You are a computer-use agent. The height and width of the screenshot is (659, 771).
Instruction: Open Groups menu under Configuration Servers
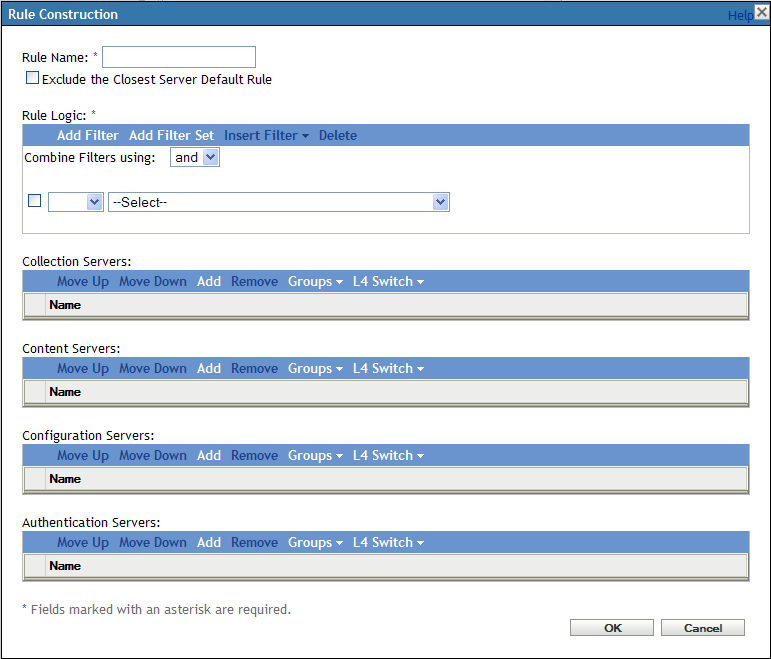coord(315,455)
